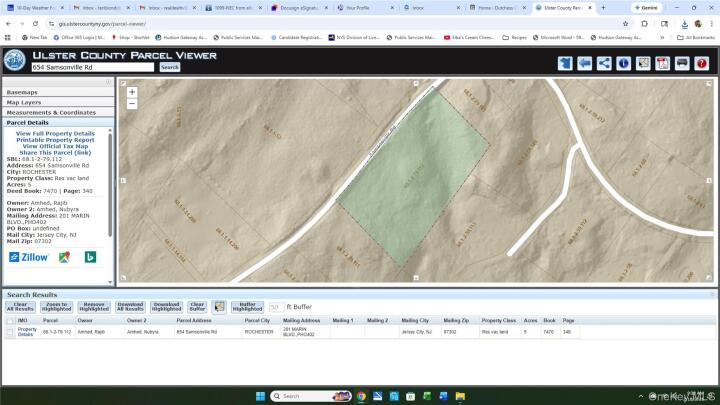Click the Search button beside address box
This screenshot has height=405, width=720.
[x=170, y=67]
